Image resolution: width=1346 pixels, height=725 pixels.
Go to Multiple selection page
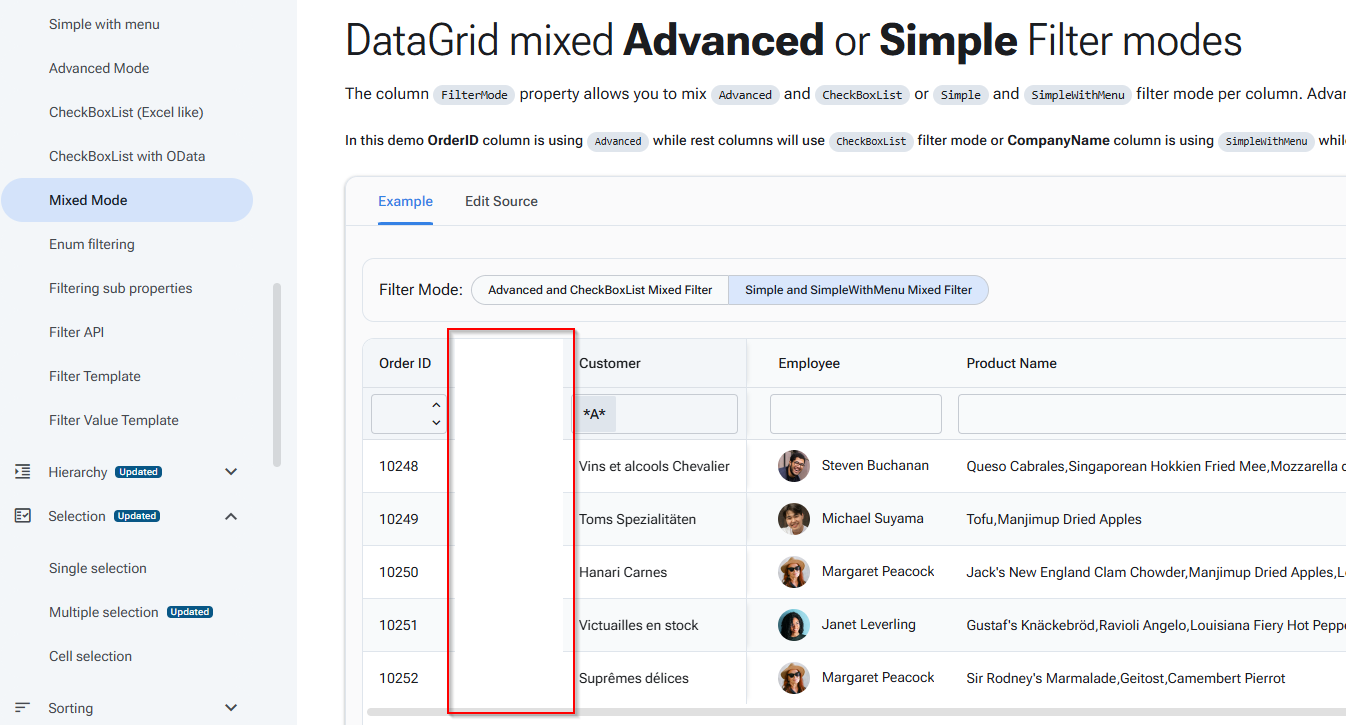(104, 612)
